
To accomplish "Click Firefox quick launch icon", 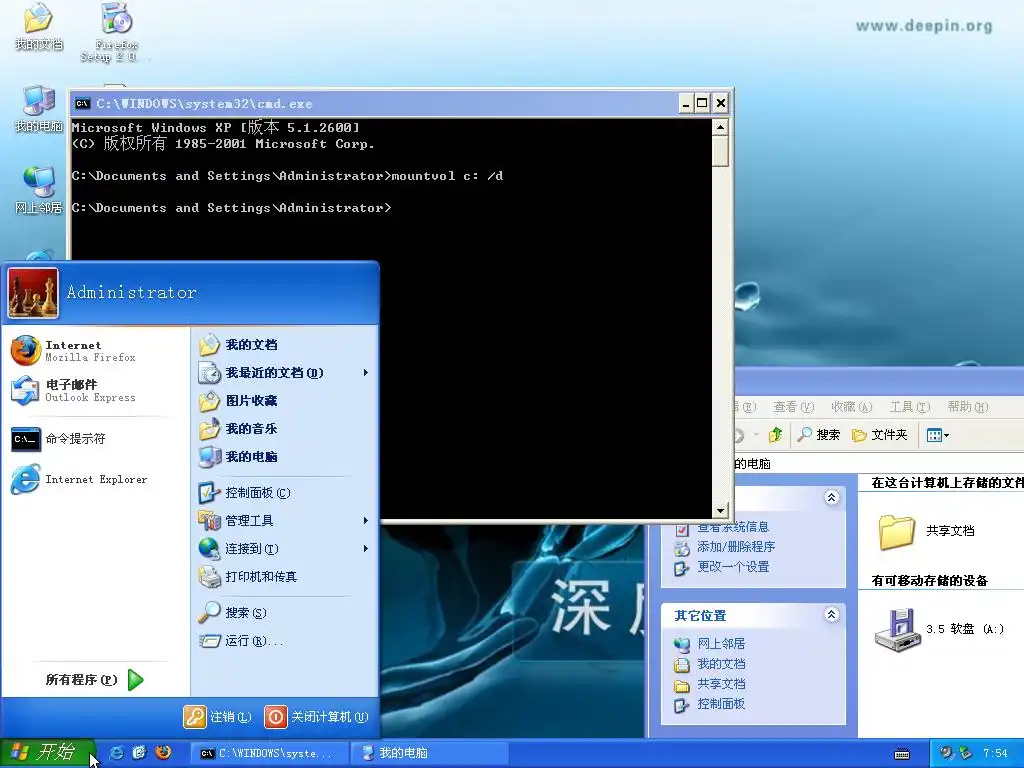I will 163,752.
